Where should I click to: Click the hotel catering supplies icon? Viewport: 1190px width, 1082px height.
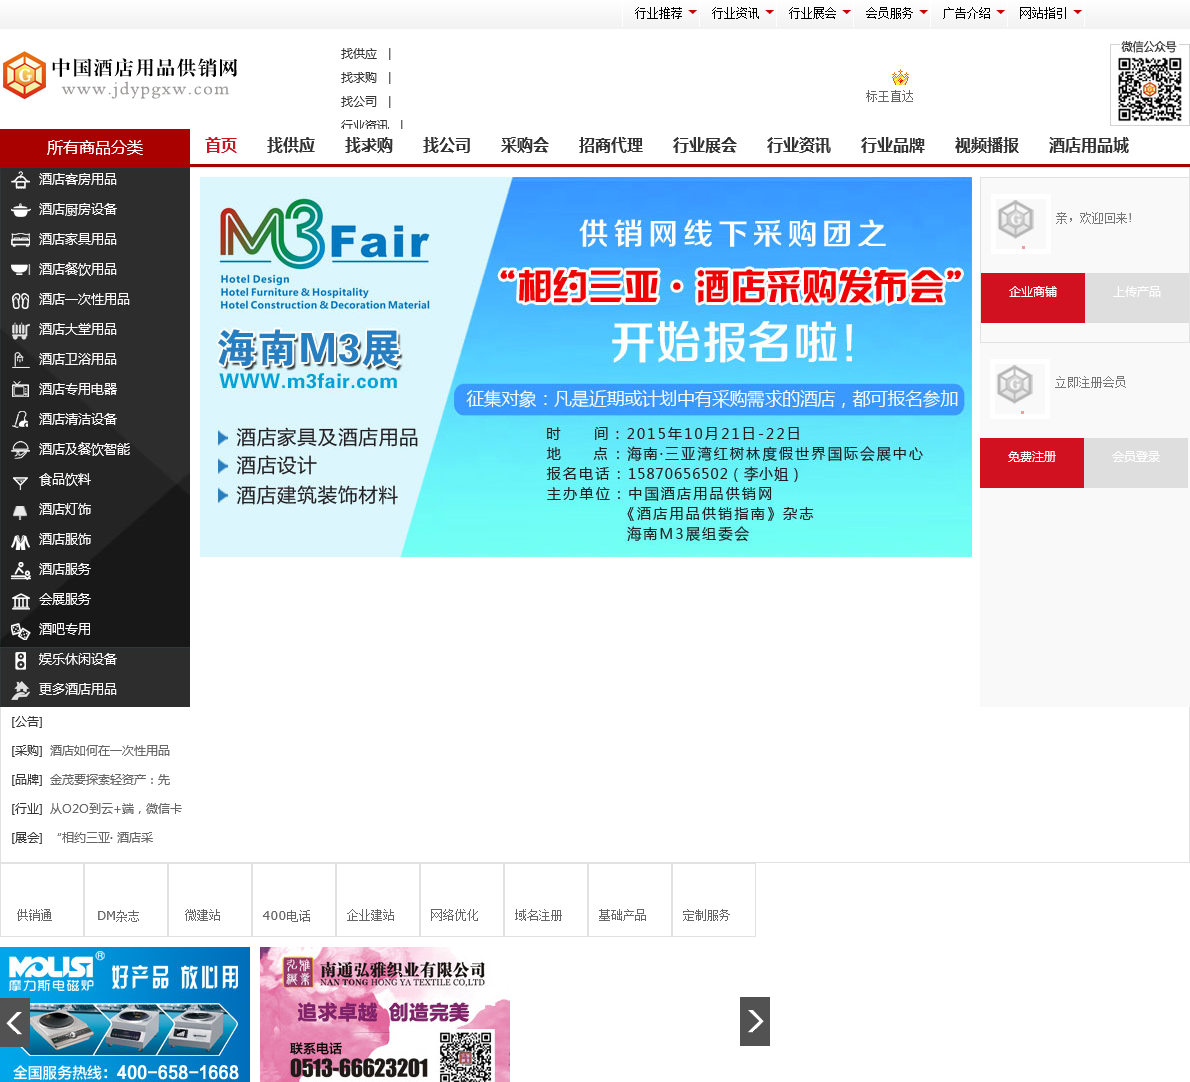click(x=20, y=270)
